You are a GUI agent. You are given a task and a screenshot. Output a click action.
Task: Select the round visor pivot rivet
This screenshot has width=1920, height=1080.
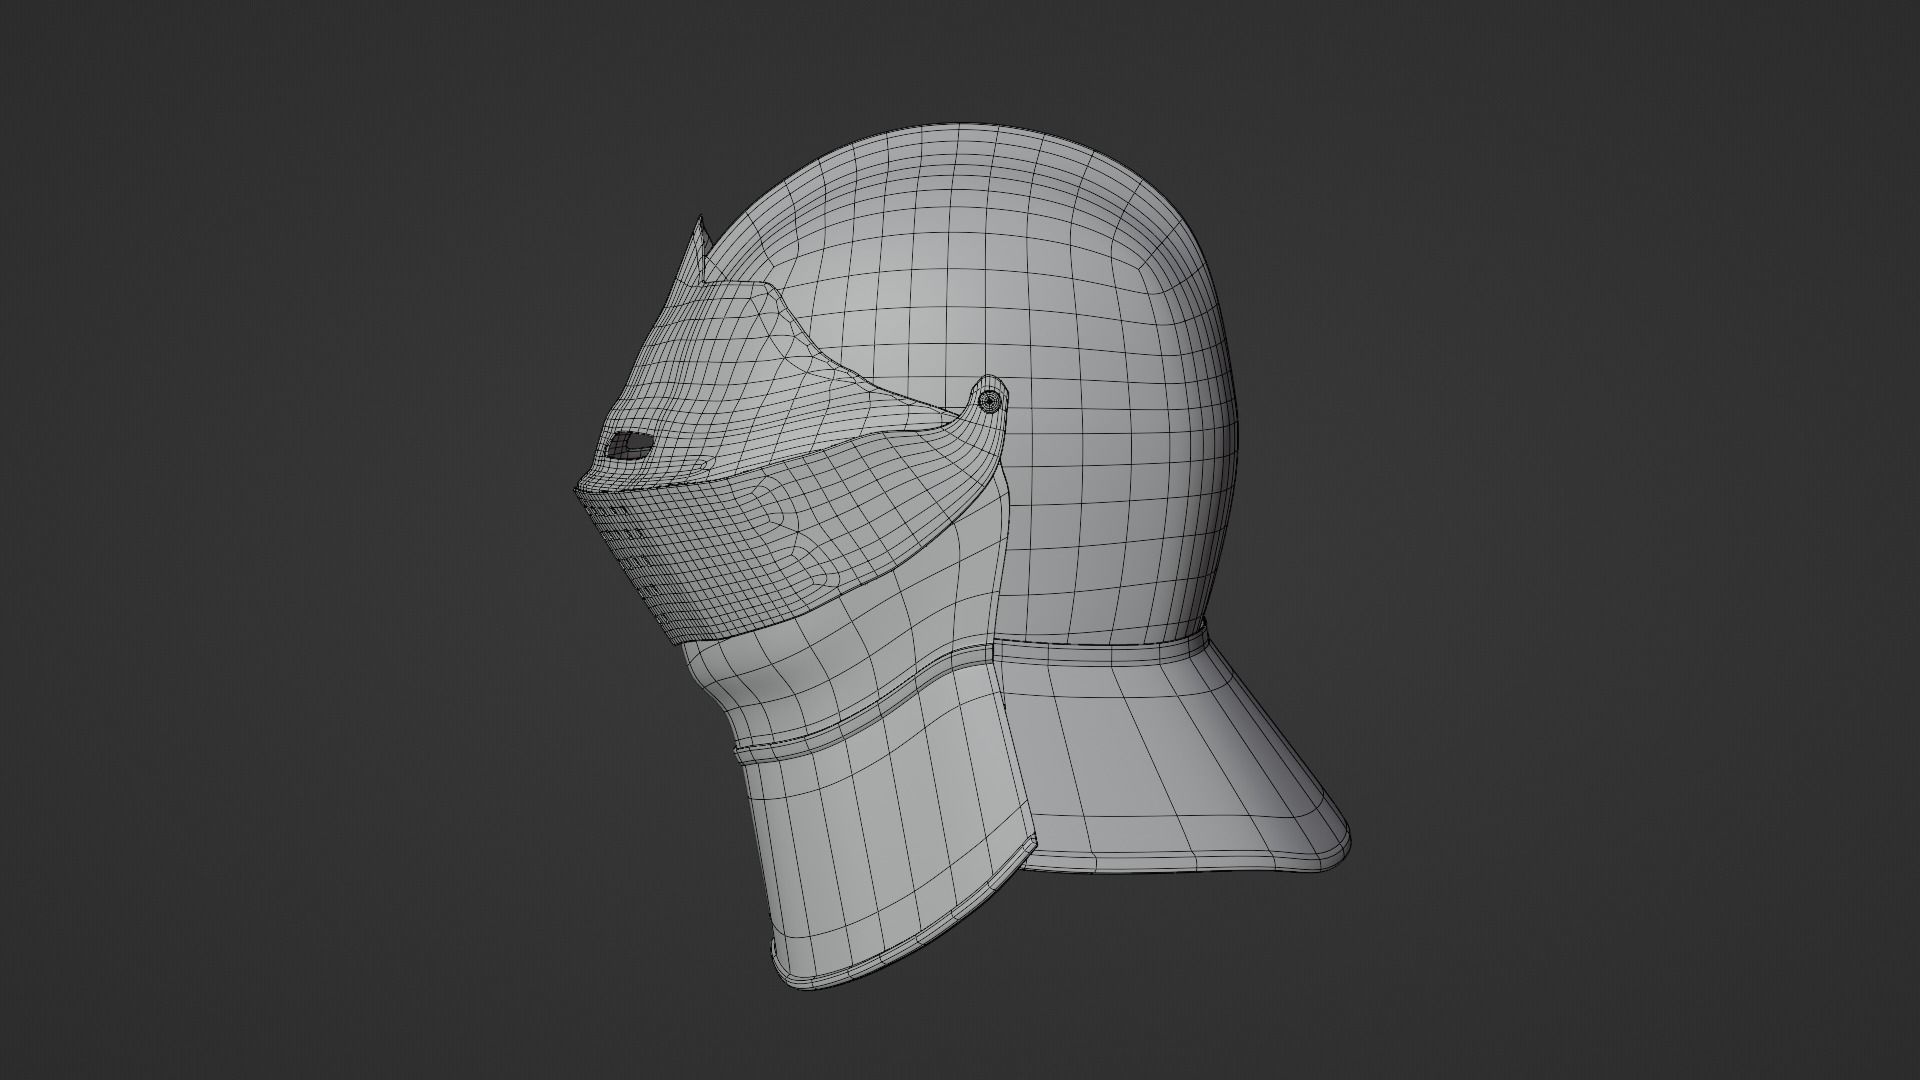pyautogui.click(x=989, y=402)
